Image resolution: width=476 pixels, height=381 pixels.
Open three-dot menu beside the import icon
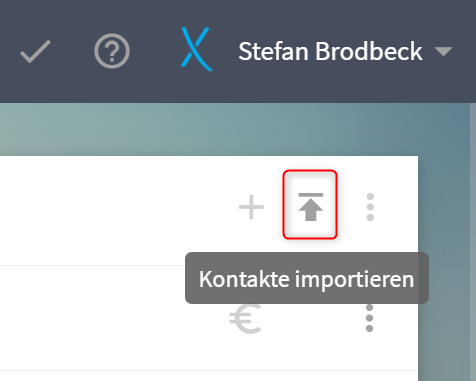[x=370, y=207]
